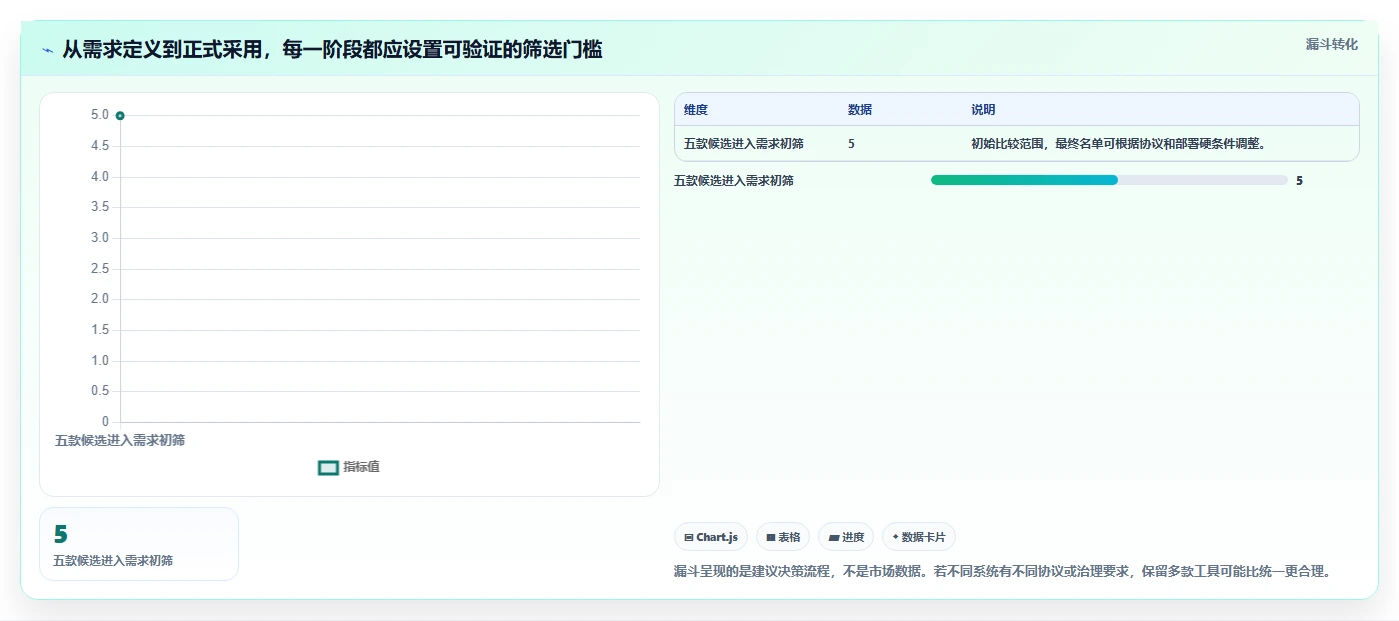
Task: Click the data point at 5.0 on the chart
Action: pos(120,116)
